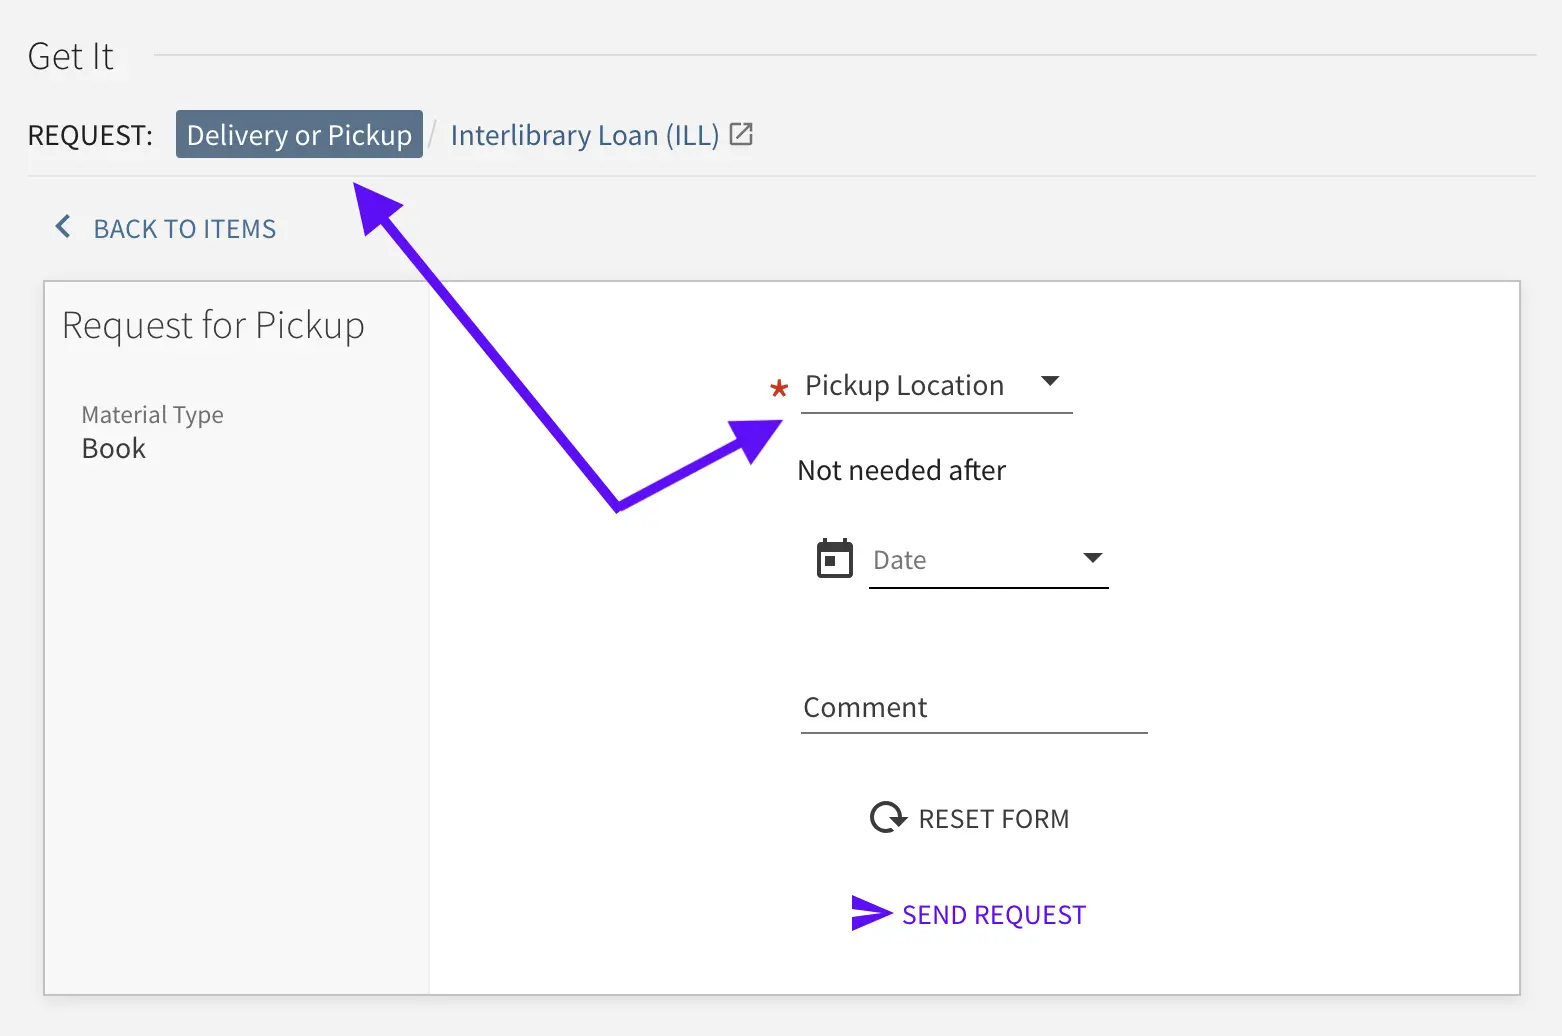
Task: Click the Not needed after label
Action: click(x=901, y=470)
